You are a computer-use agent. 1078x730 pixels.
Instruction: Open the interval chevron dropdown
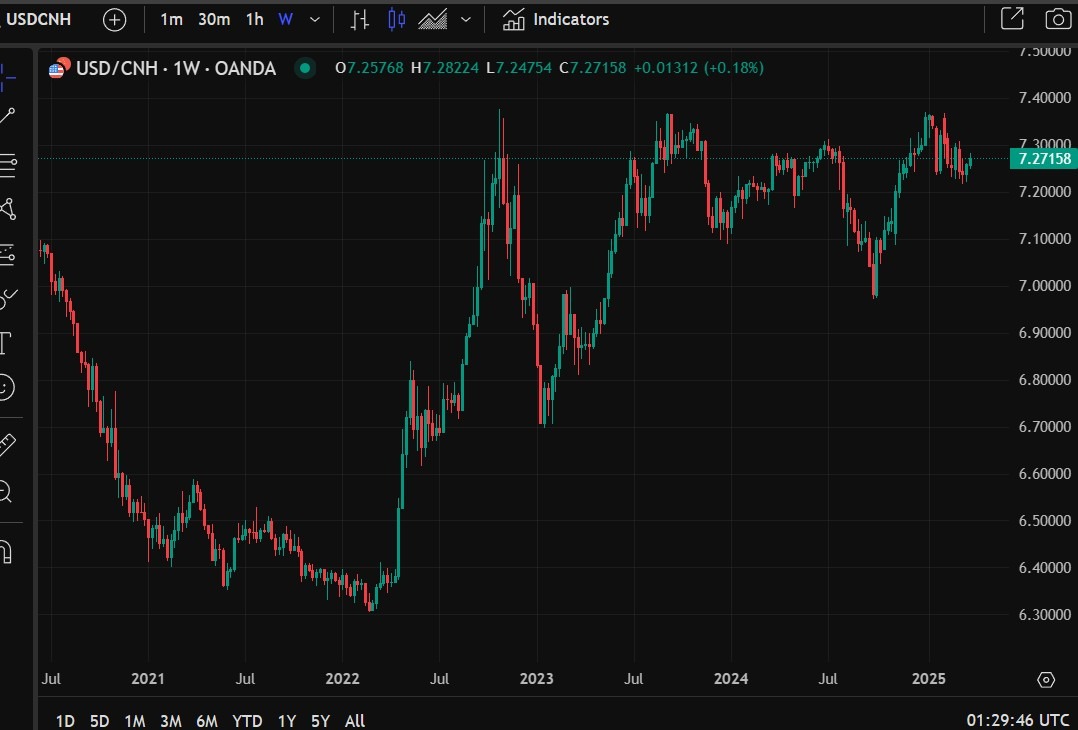pos(313,19)
